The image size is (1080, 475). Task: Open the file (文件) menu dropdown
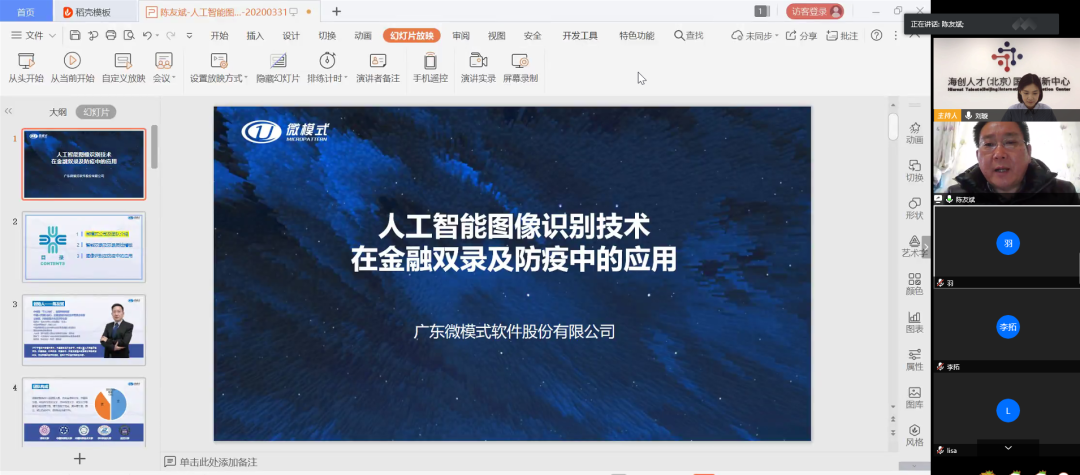34,36
